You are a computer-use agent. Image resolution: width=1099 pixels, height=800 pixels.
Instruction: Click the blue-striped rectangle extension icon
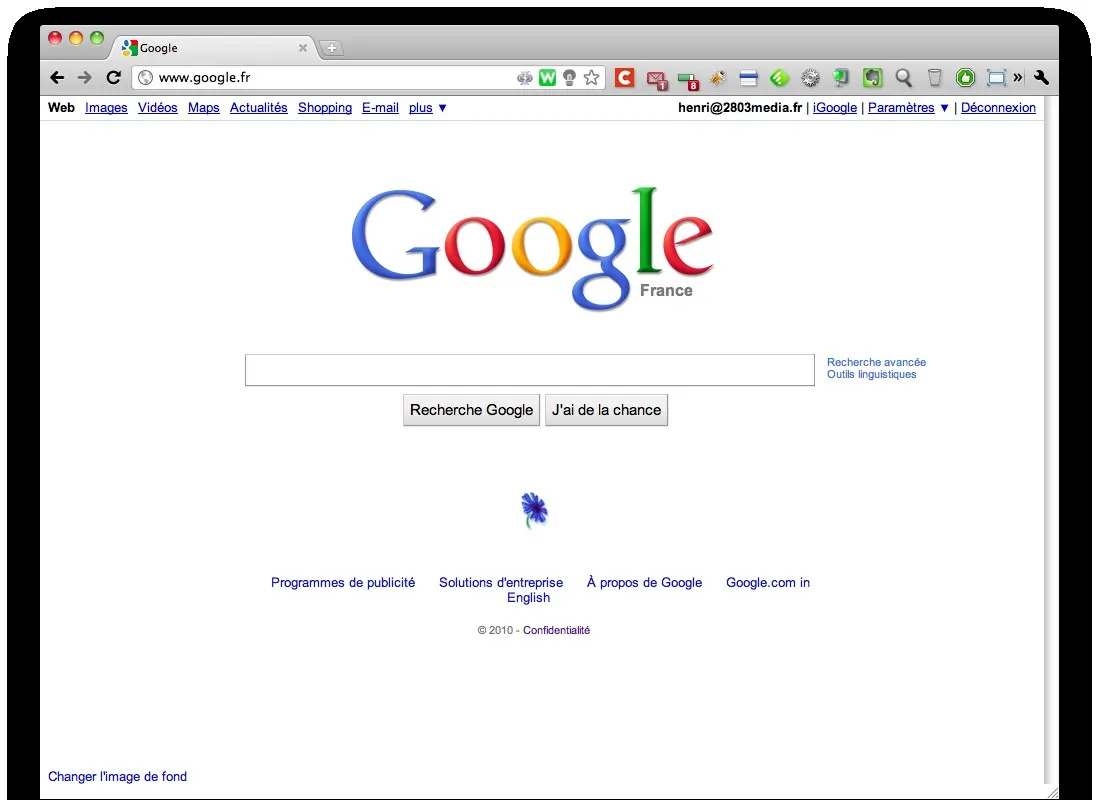tap(749, 79)
